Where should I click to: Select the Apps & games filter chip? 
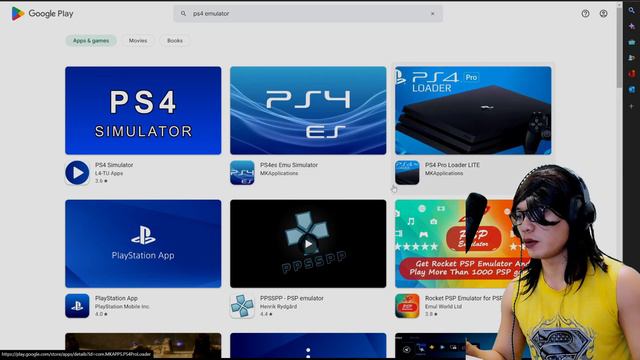tap(91, 40)
